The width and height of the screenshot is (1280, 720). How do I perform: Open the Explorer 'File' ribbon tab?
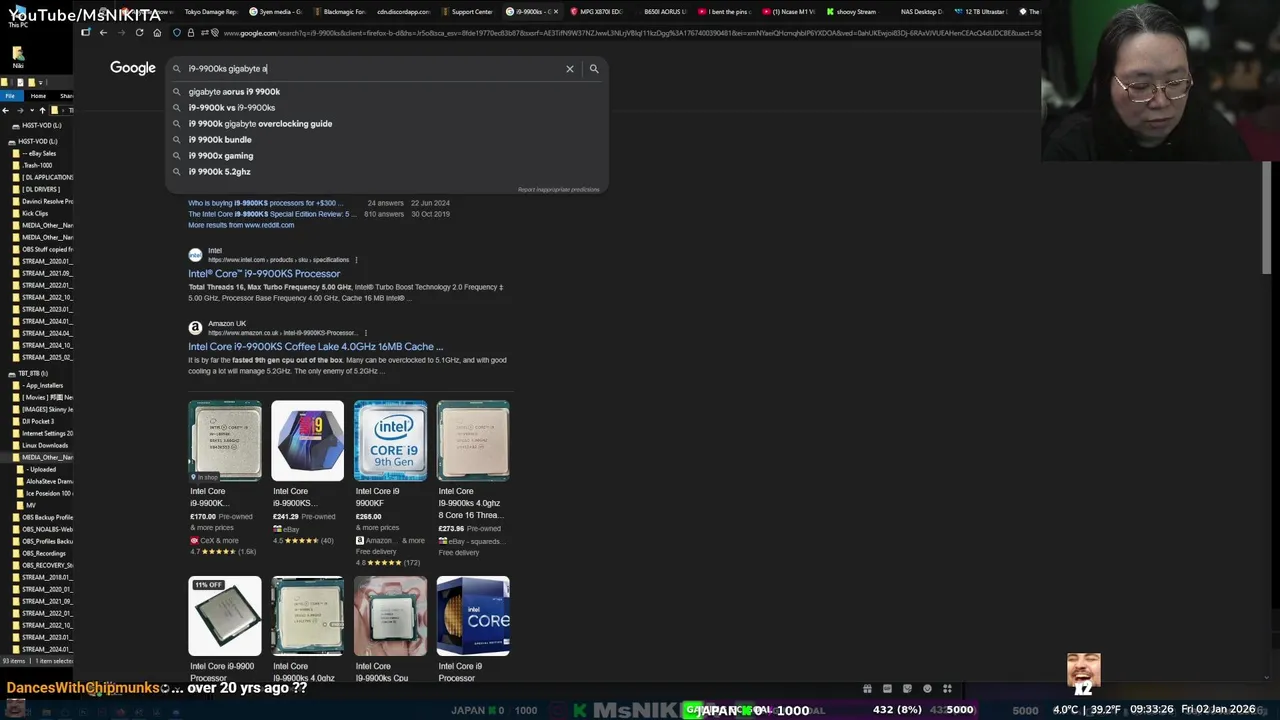click(x=9, y=96)
